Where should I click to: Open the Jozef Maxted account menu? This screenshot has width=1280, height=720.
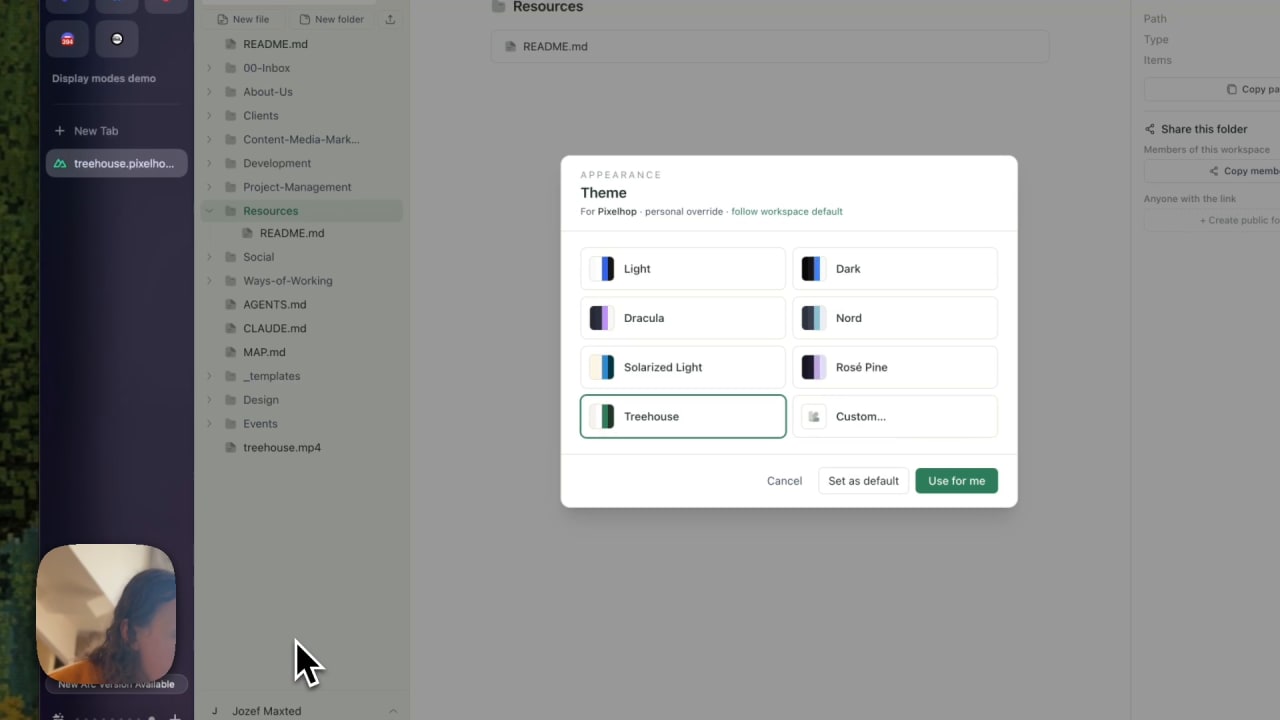point(302,711)
